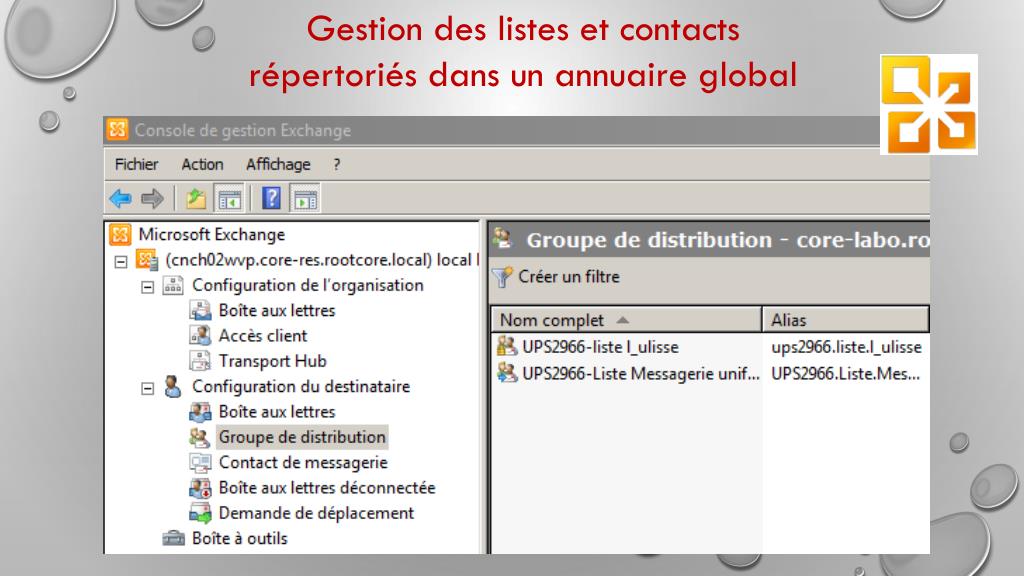Click the Forward arrow toolbar icon
The image size is (1024, 576).
pos(152,199)
